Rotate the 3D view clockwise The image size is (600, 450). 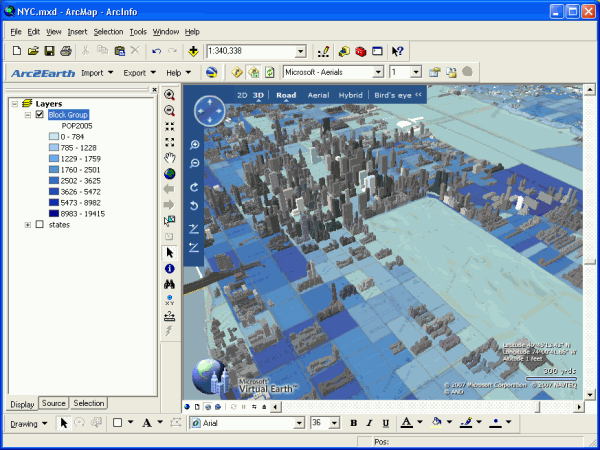[x=194, y=187]
